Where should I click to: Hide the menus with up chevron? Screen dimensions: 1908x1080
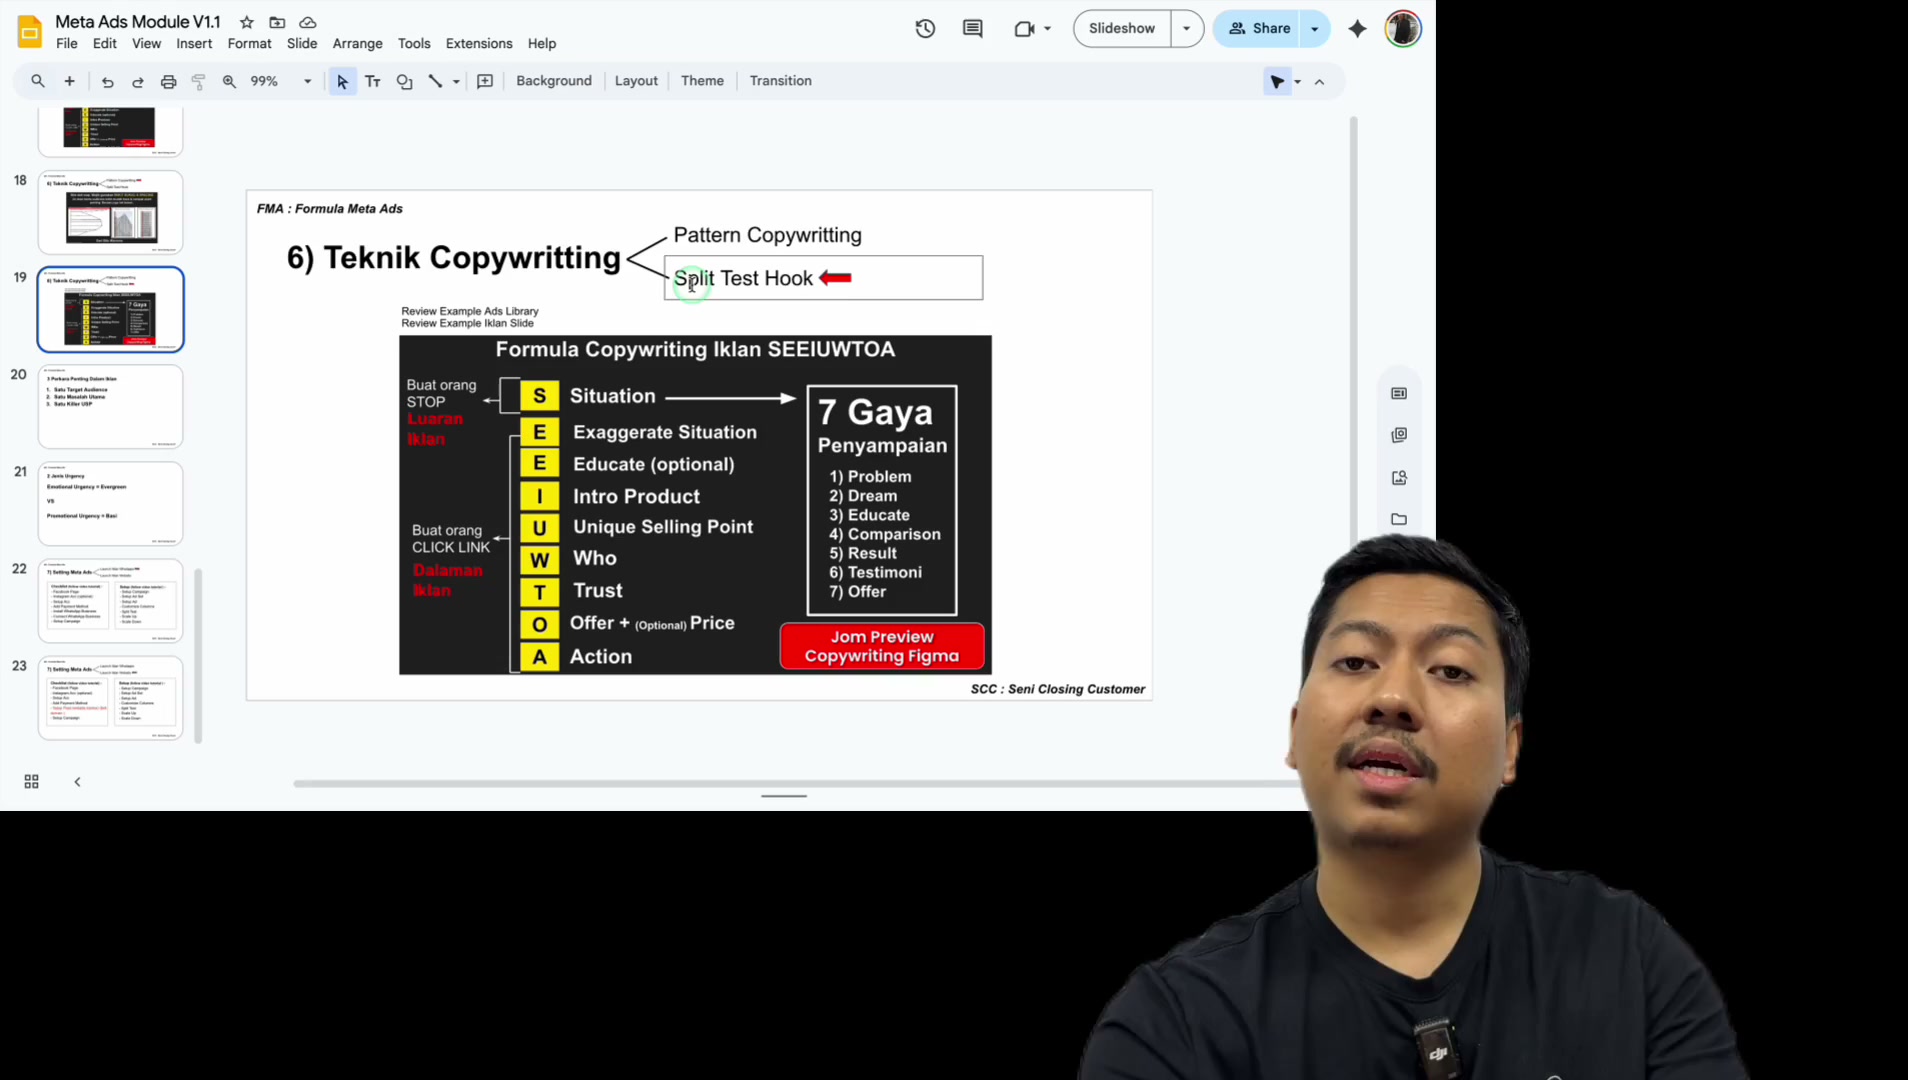pyautogui.click(x=1319, y=82)
